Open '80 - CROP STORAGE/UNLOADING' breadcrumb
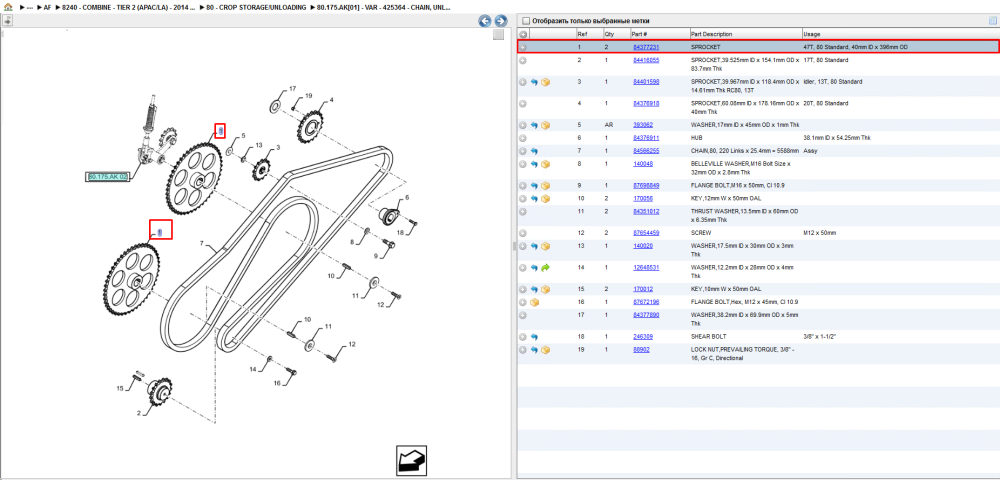 pos(256,8)
